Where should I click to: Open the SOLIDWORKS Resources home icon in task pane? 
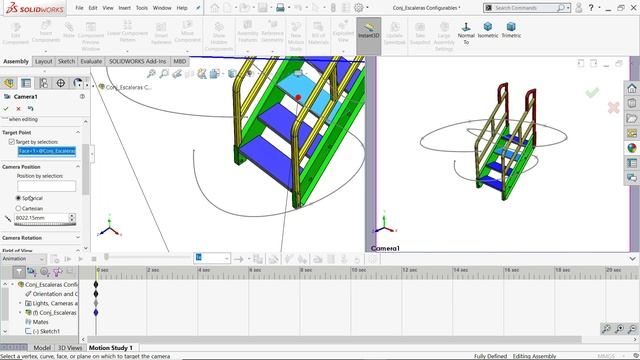(632, 88)
